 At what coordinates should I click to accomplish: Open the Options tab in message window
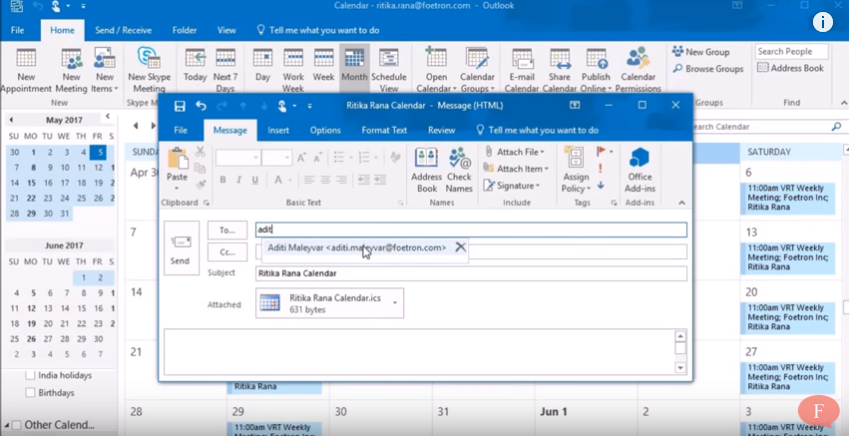coord(325,131)
